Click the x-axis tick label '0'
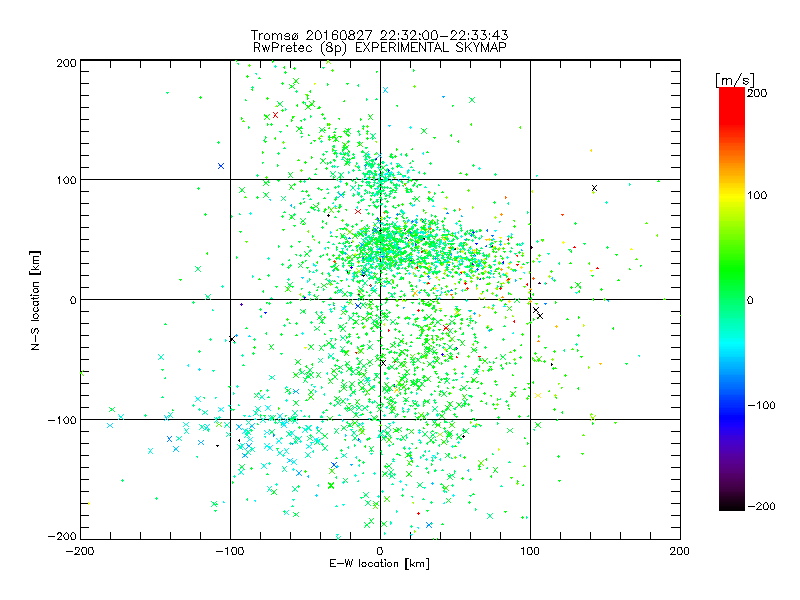Viewport: 800px width, 600px height. tap(380, 551)
